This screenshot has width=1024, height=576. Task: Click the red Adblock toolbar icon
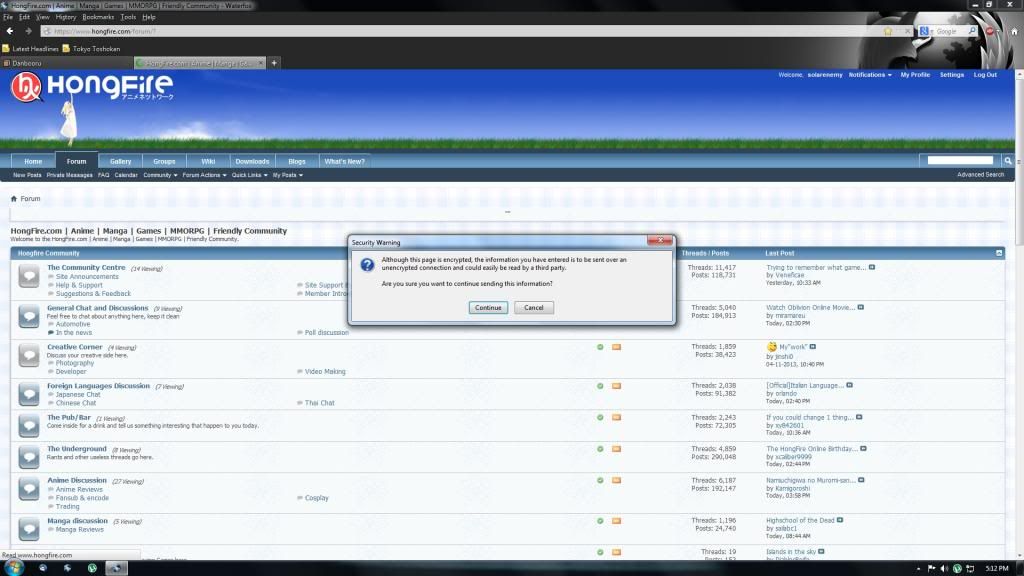click(990, 31)
